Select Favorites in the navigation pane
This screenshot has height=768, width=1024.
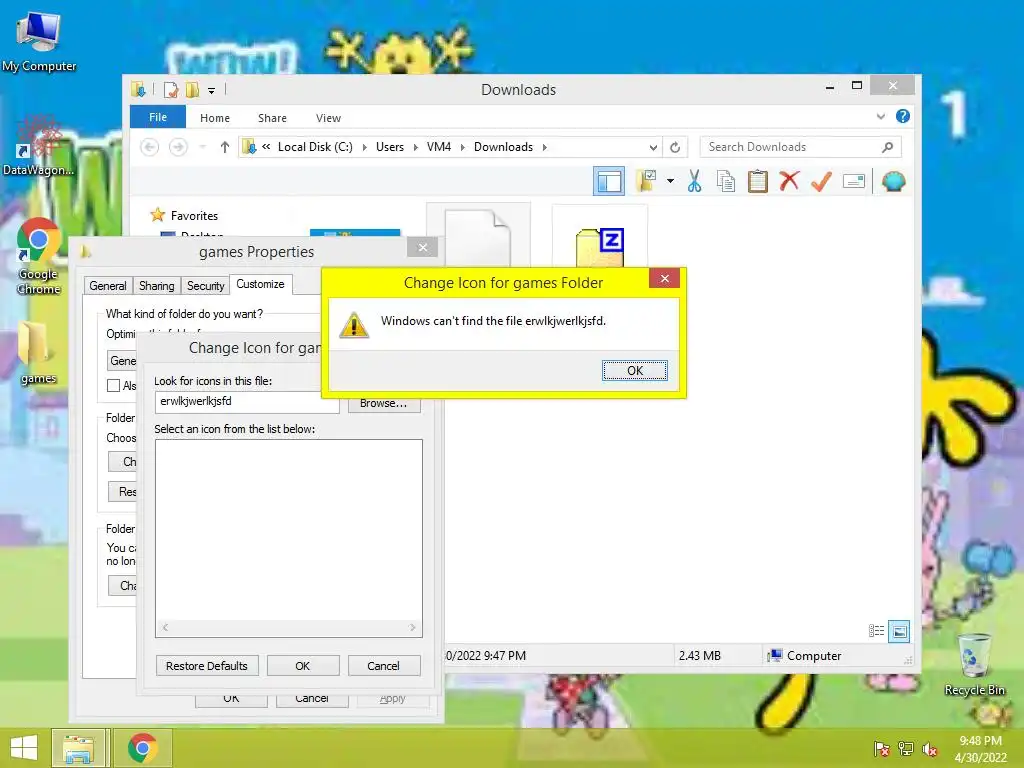pos(194,216)
